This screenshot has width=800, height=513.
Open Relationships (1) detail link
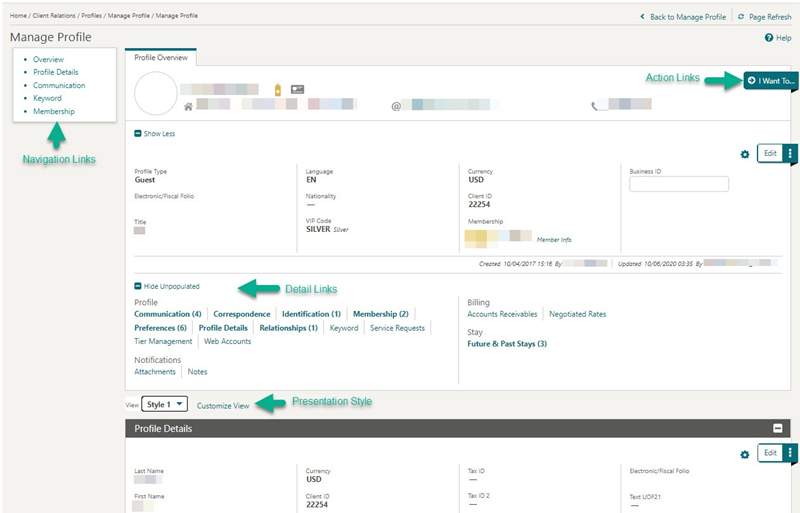click(288, 328)
